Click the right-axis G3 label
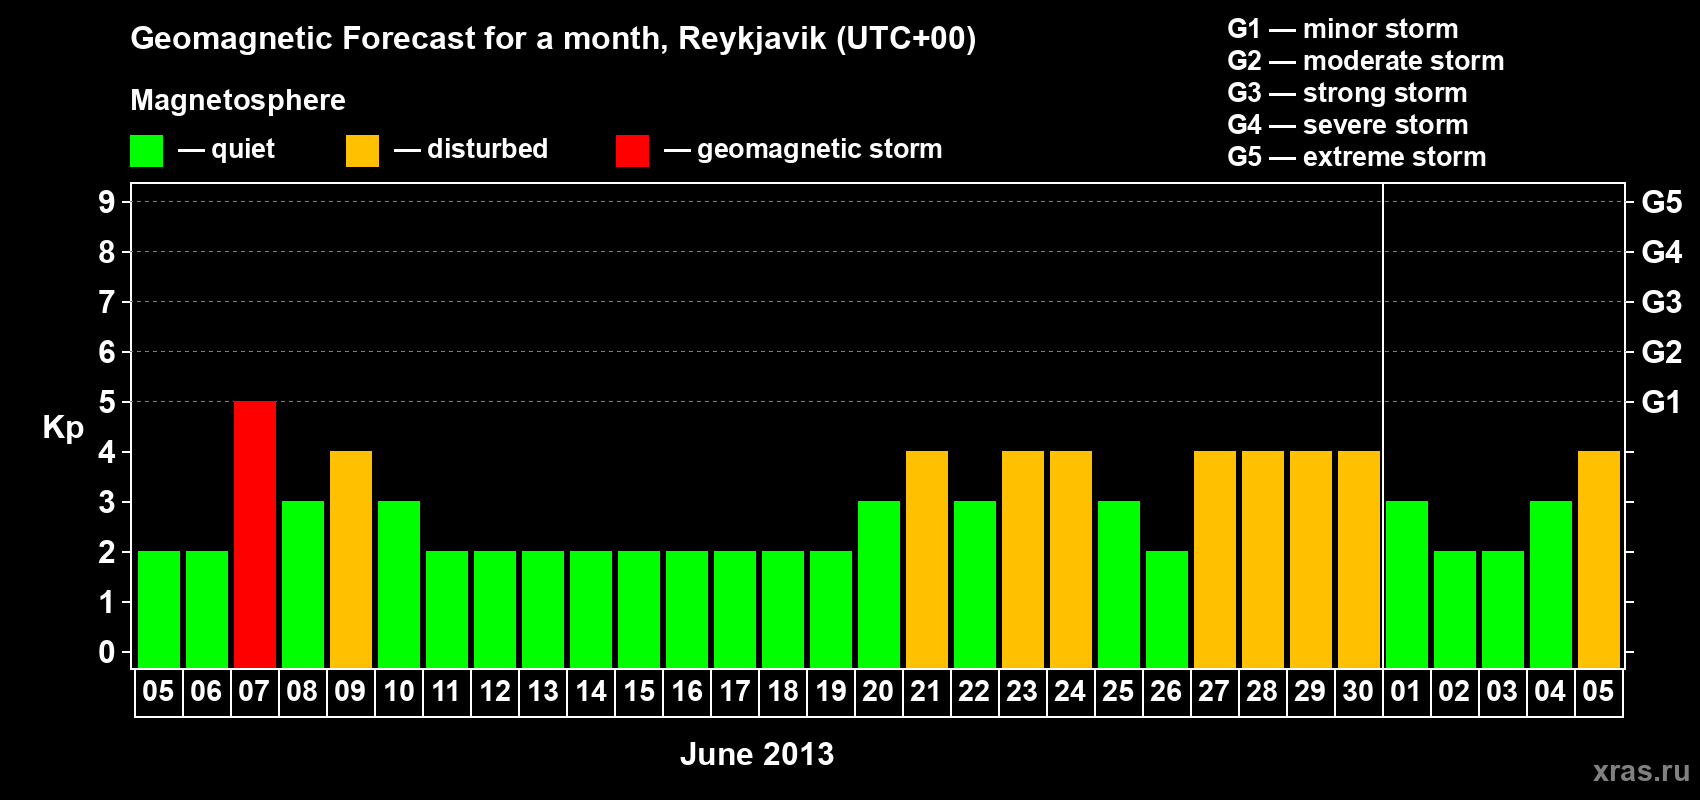 coord(1661,302)
